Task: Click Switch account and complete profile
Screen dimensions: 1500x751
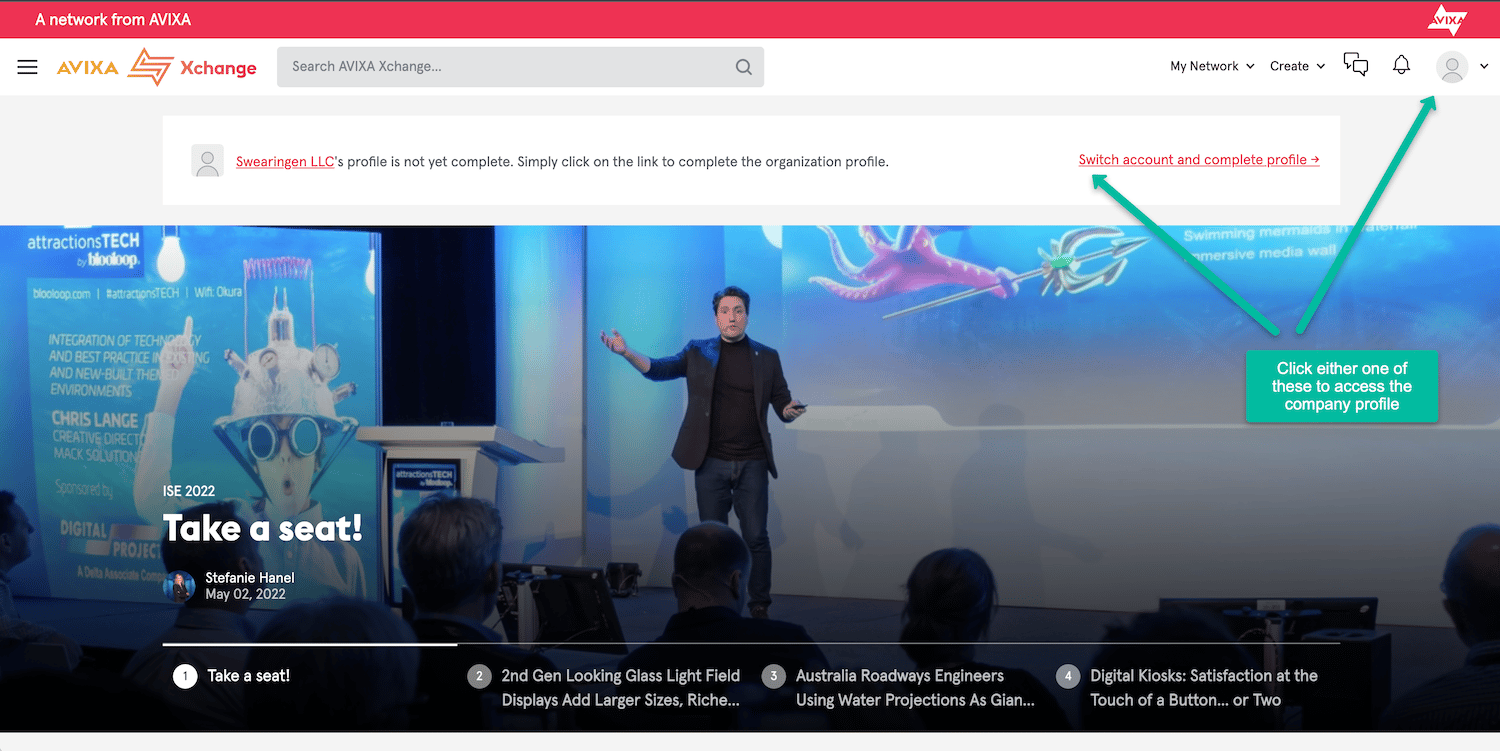Action: click(x=1199, y=160)
